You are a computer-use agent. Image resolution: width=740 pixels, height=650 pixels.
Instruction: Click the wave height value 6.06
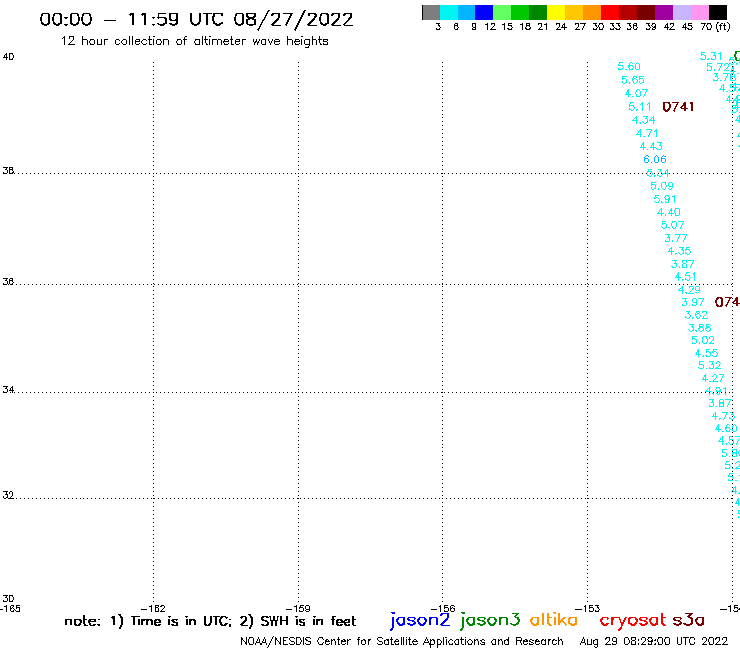tap(655, 160)
